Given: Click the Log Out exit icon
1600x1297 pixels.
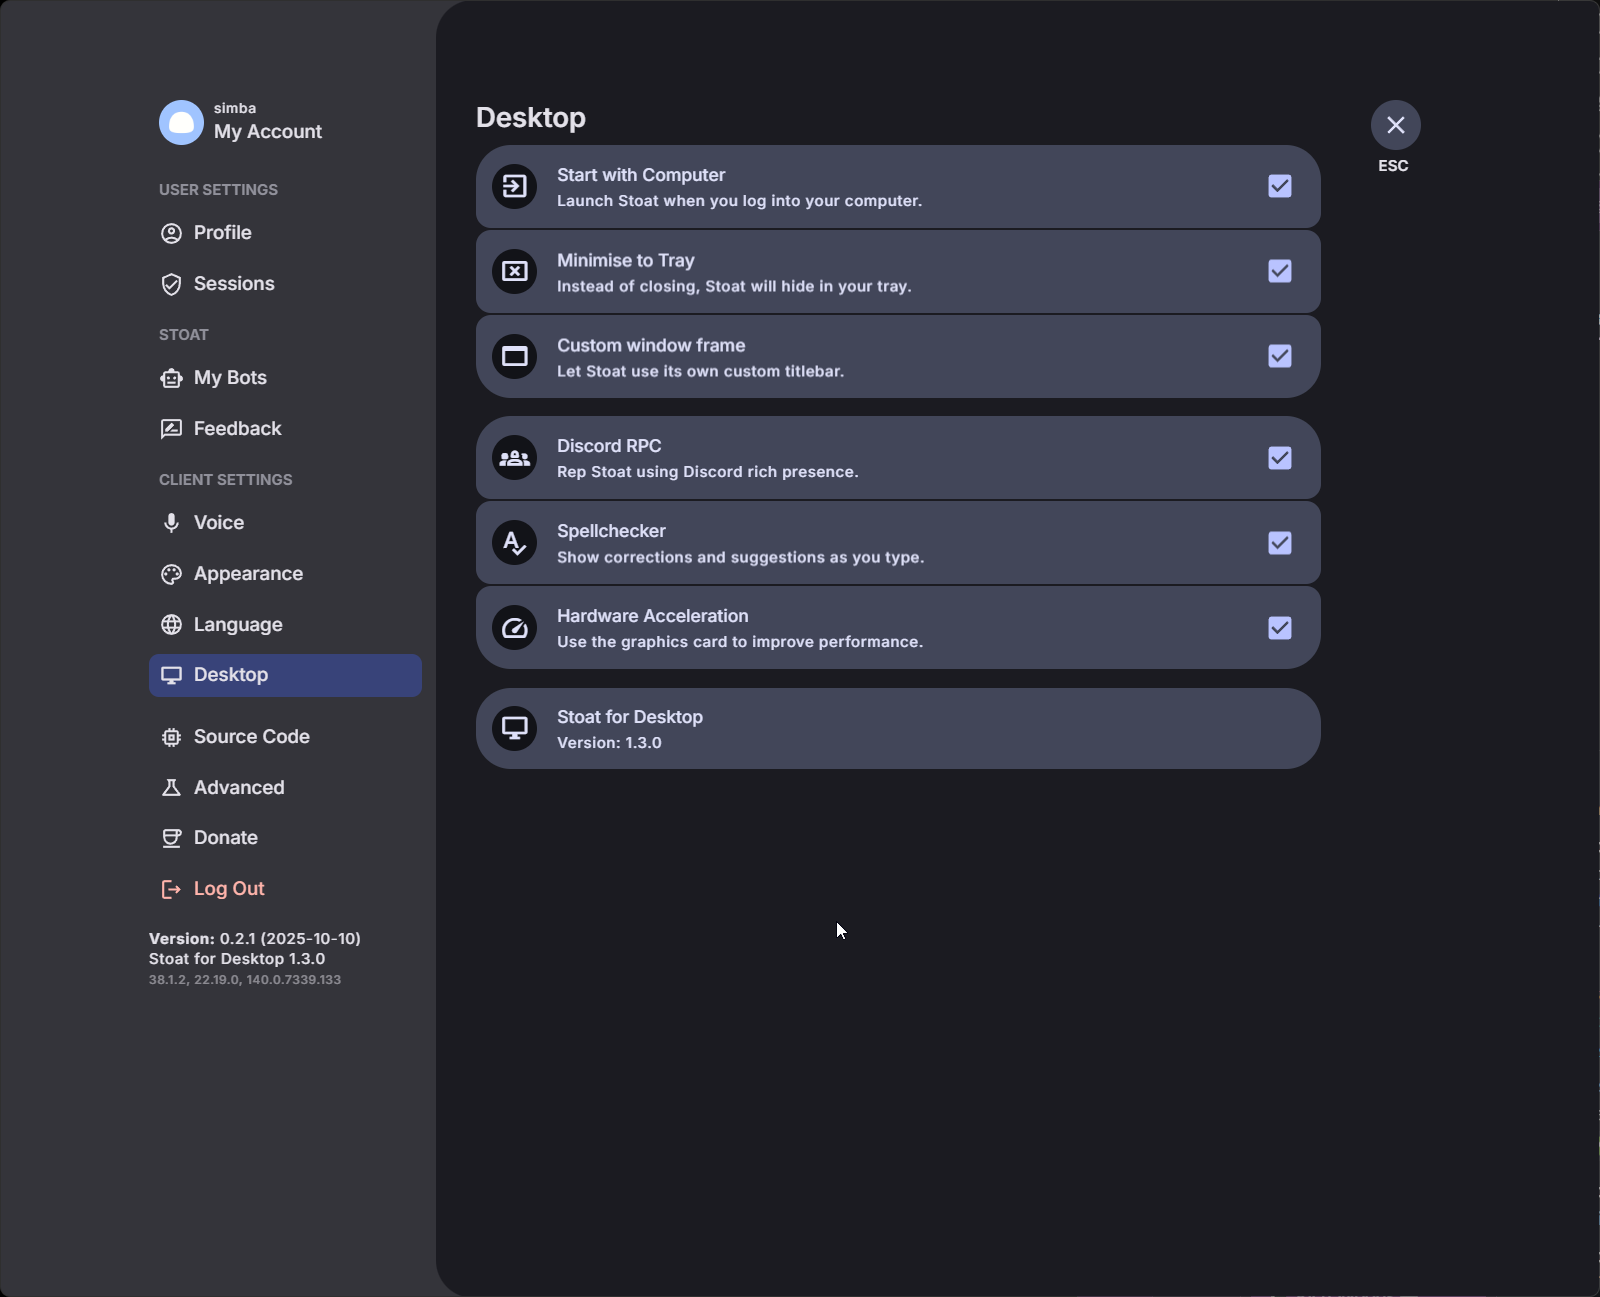Looking at the screenshot, I should 172,889.
